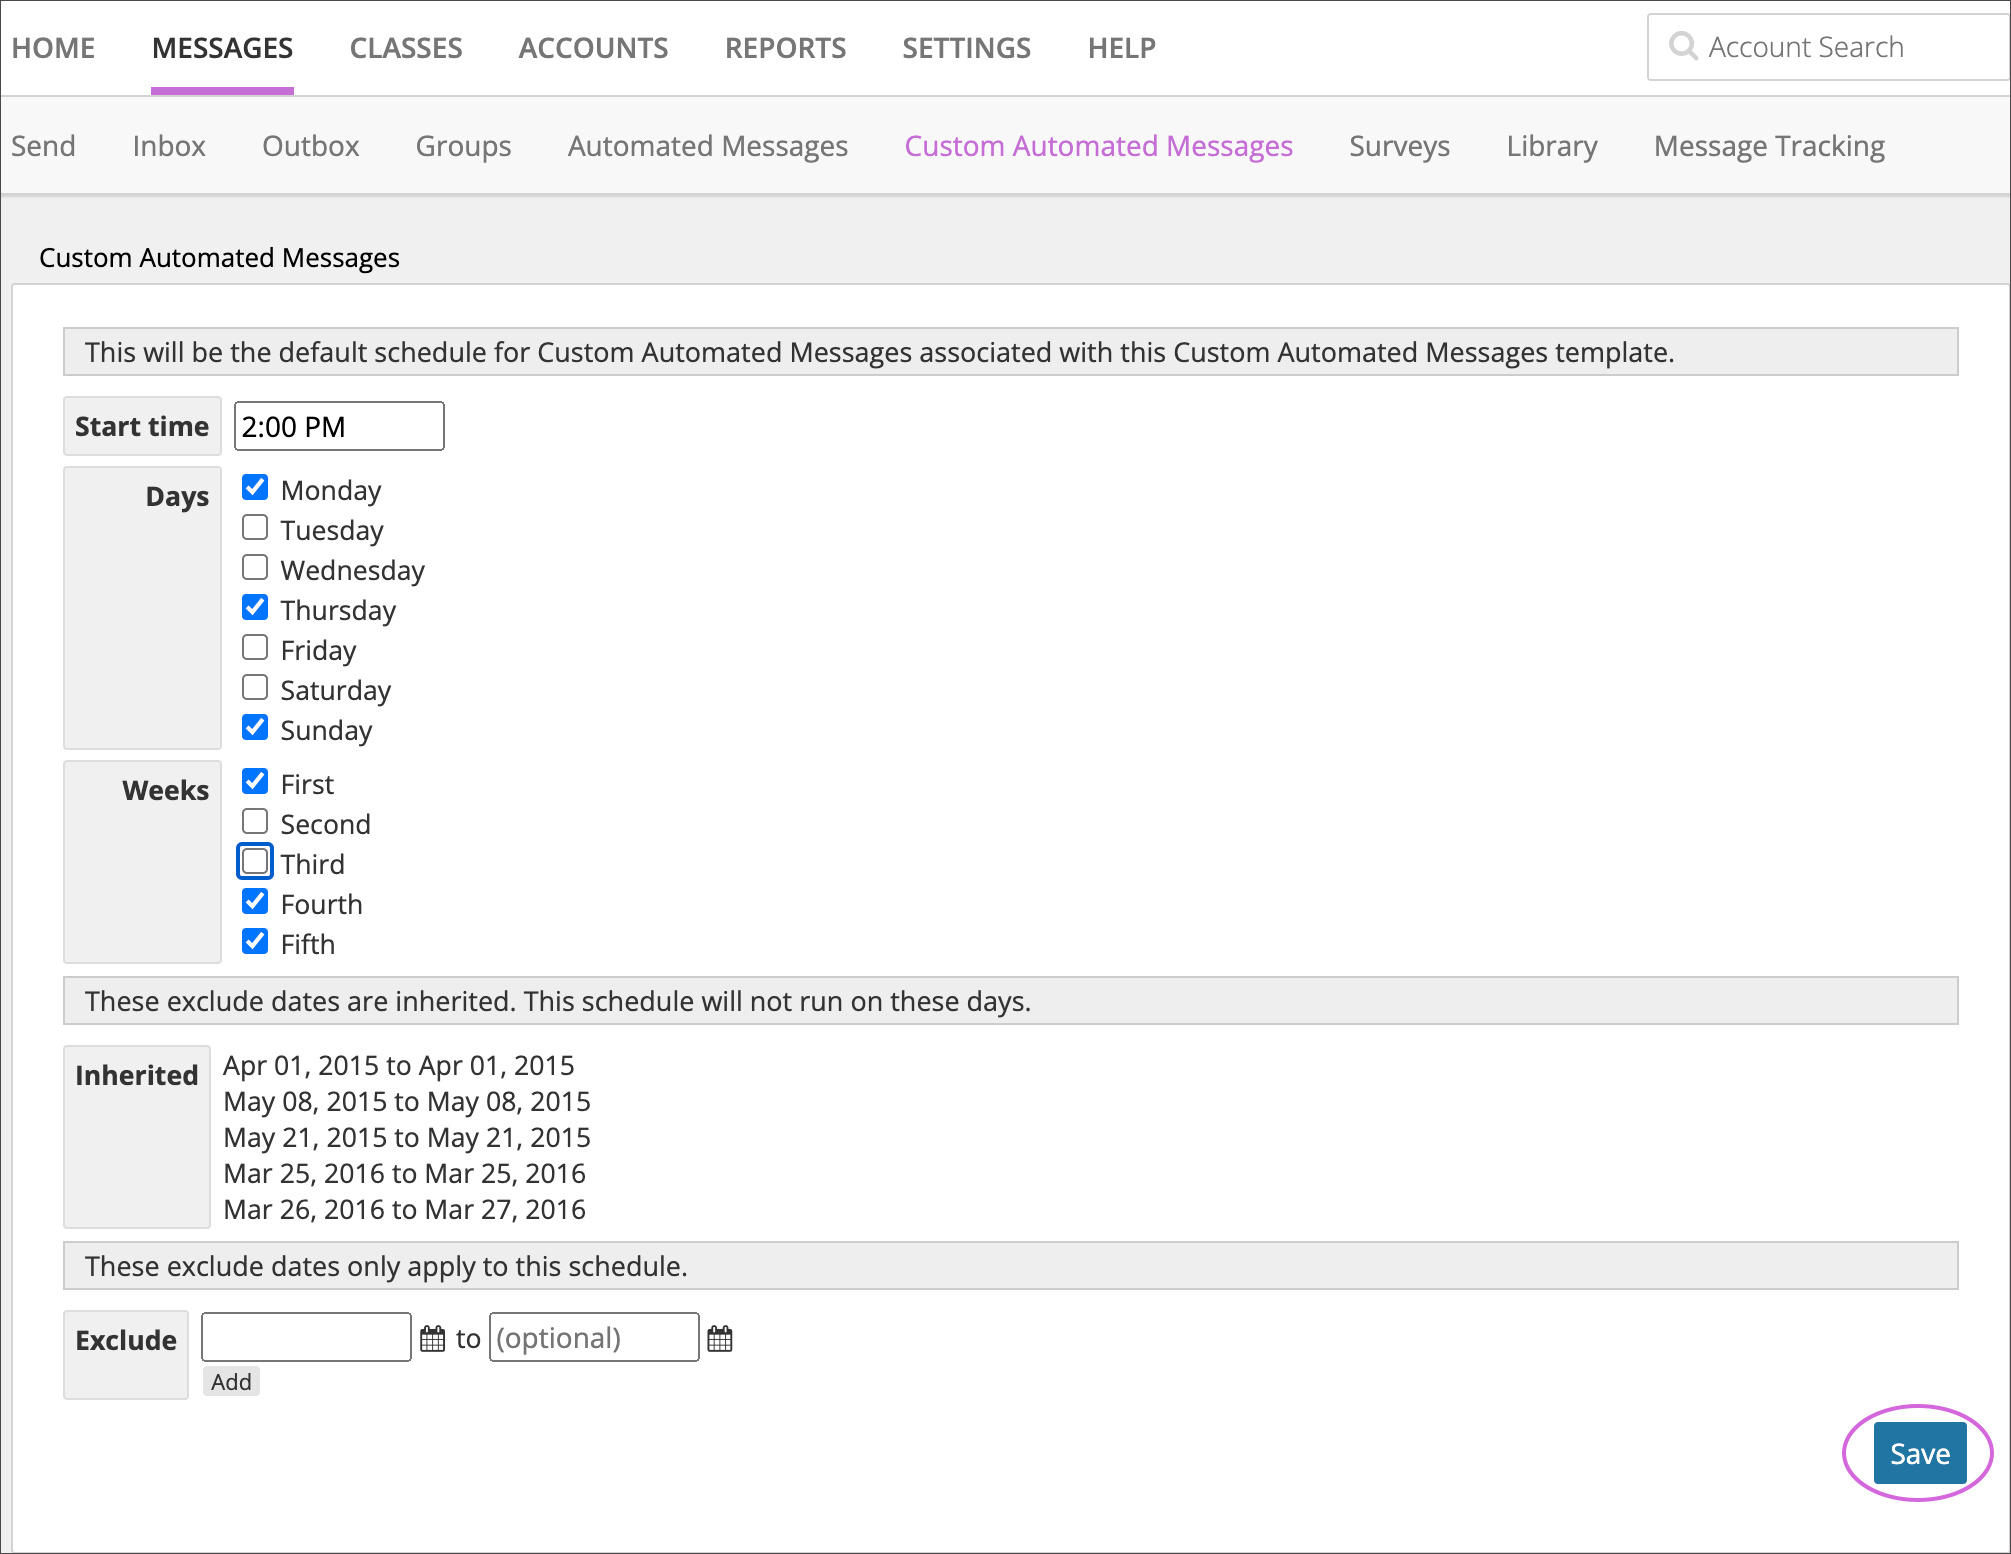Enable the Saturday checkbox

coord(255,687)
